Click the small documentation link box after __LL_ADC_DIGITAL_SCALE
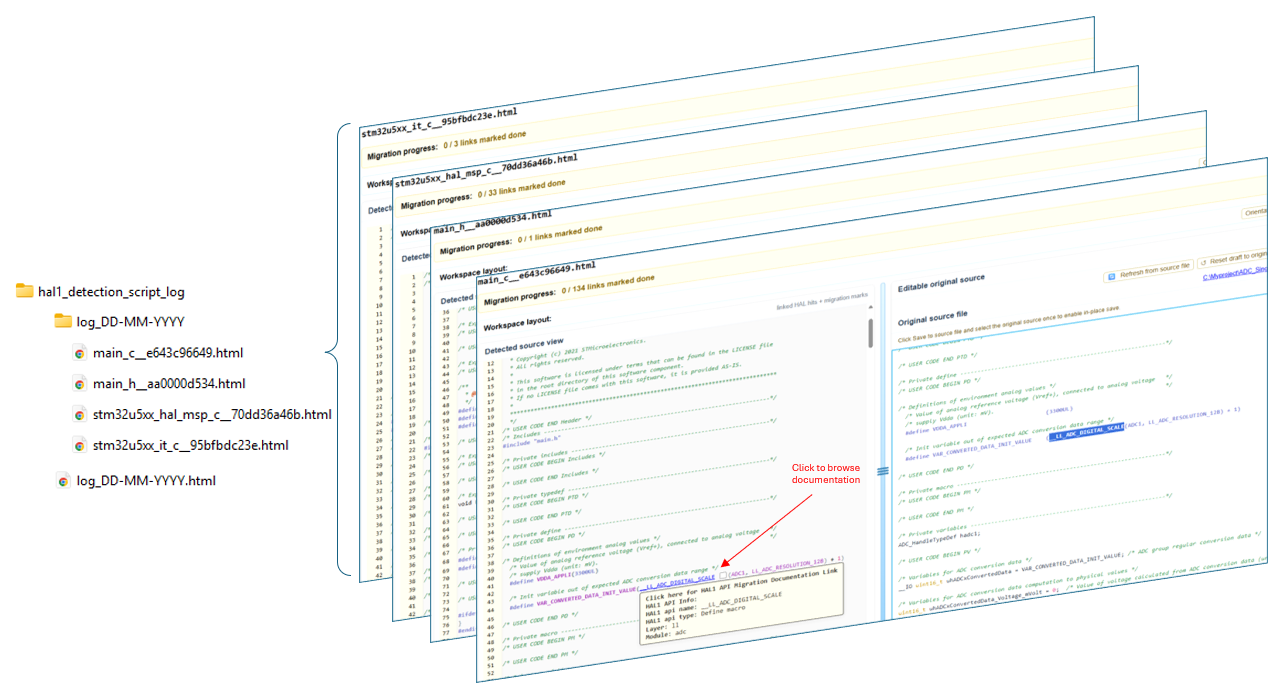The height and width of the screenshot is (684, 1285). pos(723,575)
